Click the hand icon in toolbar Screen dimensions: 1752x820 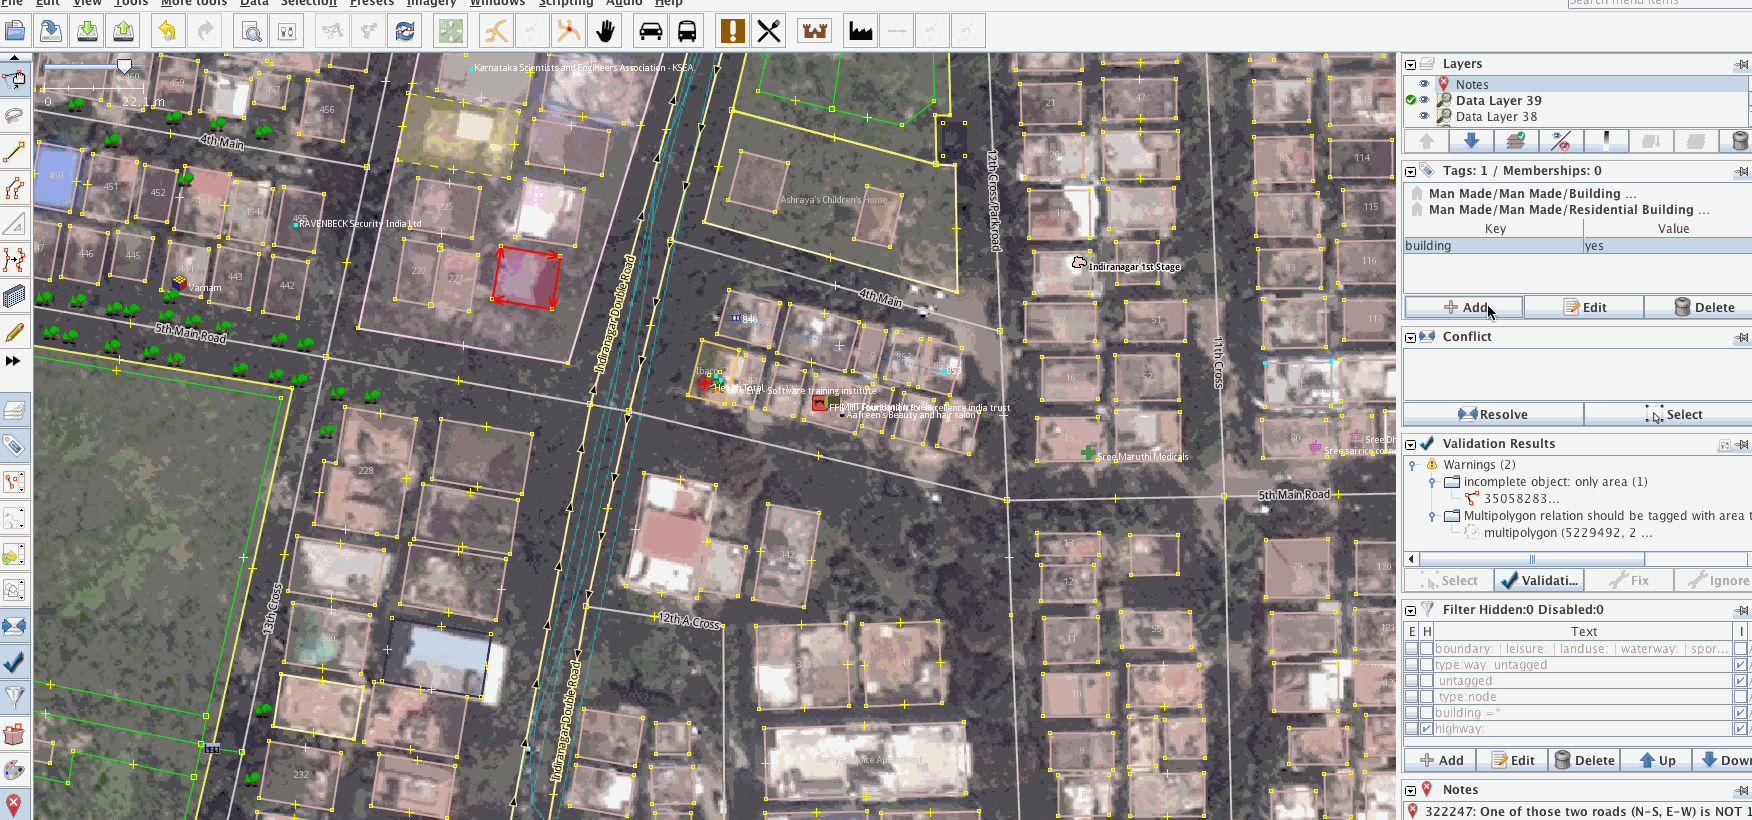[x=605, y=31]
